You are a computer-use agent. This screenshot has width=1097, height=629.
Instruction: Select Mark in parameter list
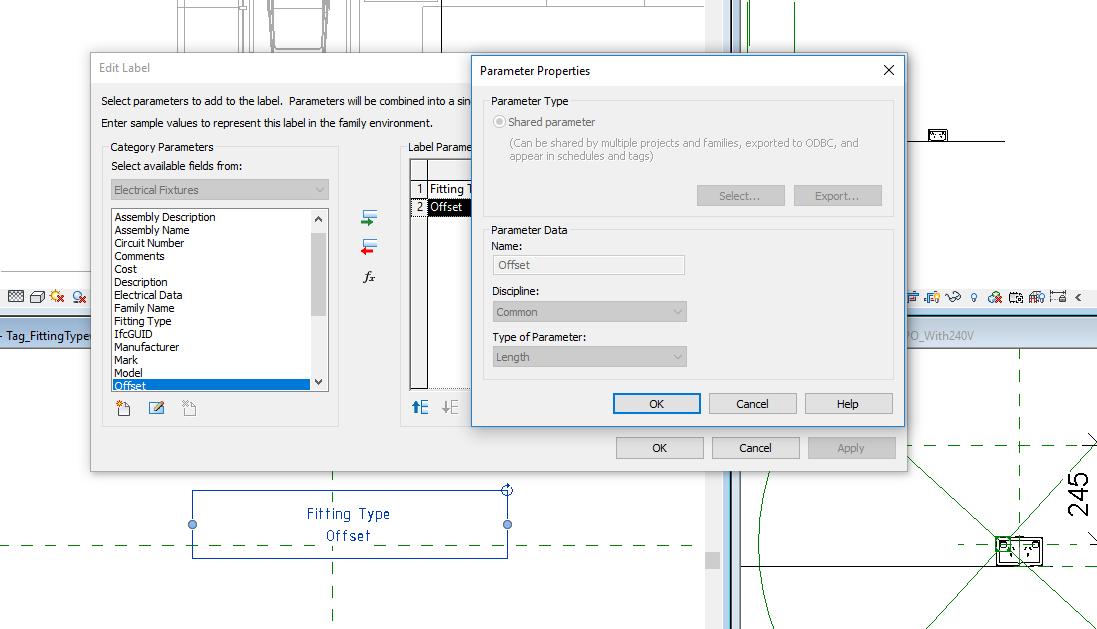(x=211, y=360)
